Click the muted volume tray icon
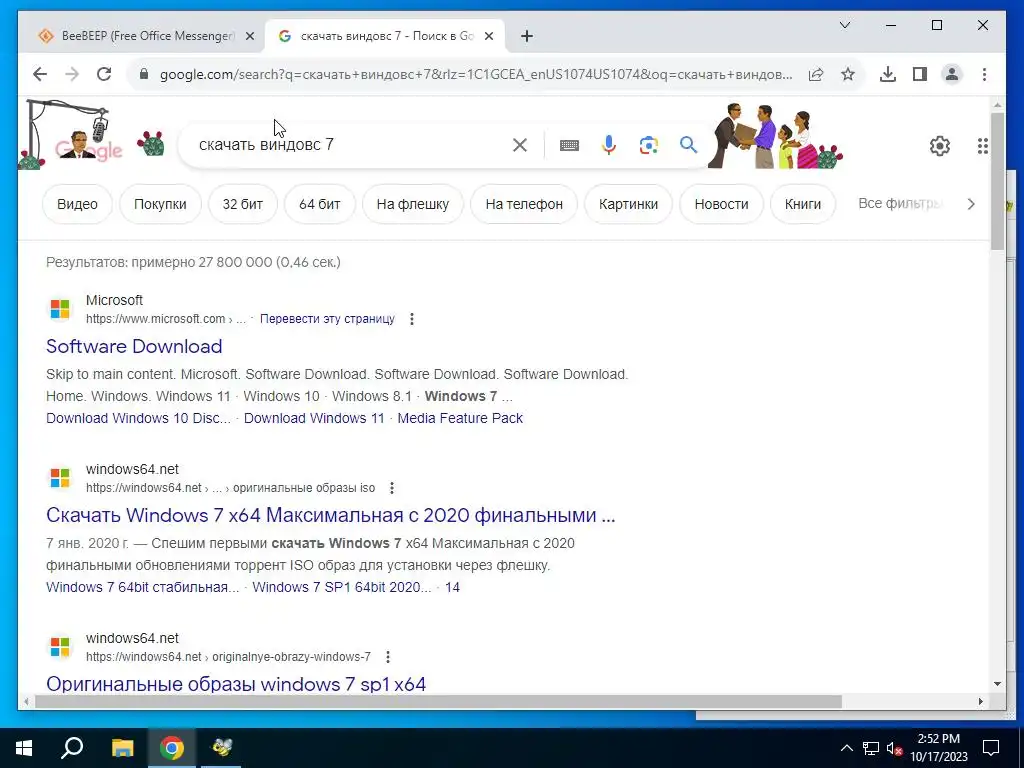Screen dimensions: 1024x768 895,748
